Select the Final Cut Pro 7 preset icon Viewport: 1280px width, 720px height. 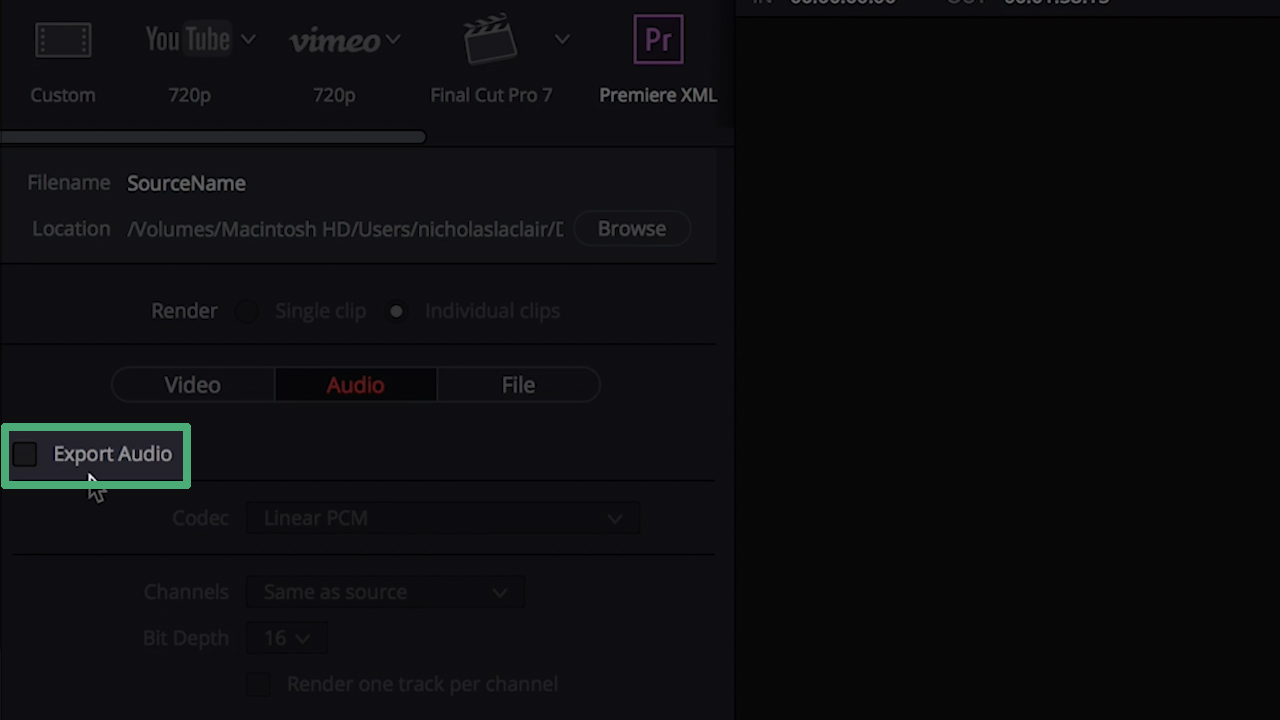point(489,40)
